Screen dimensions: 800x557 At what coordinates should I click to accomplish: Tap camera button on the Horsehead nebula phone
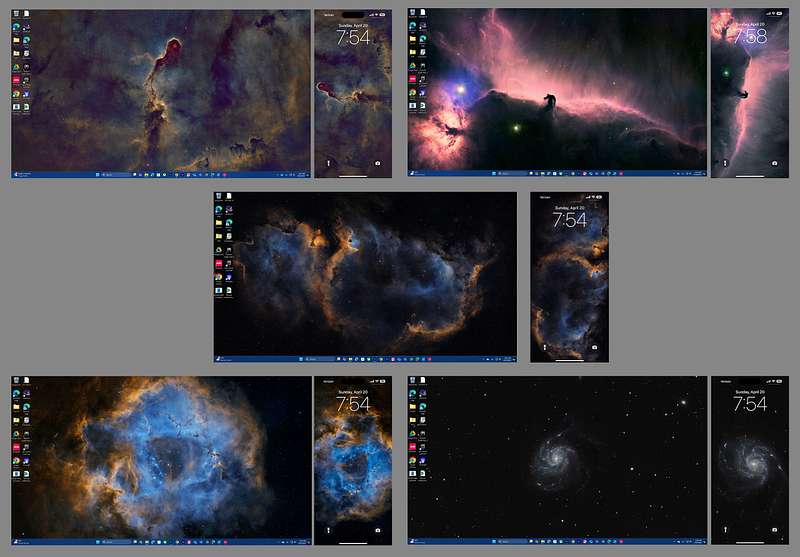pyautogui.click(x=774, y=163)
